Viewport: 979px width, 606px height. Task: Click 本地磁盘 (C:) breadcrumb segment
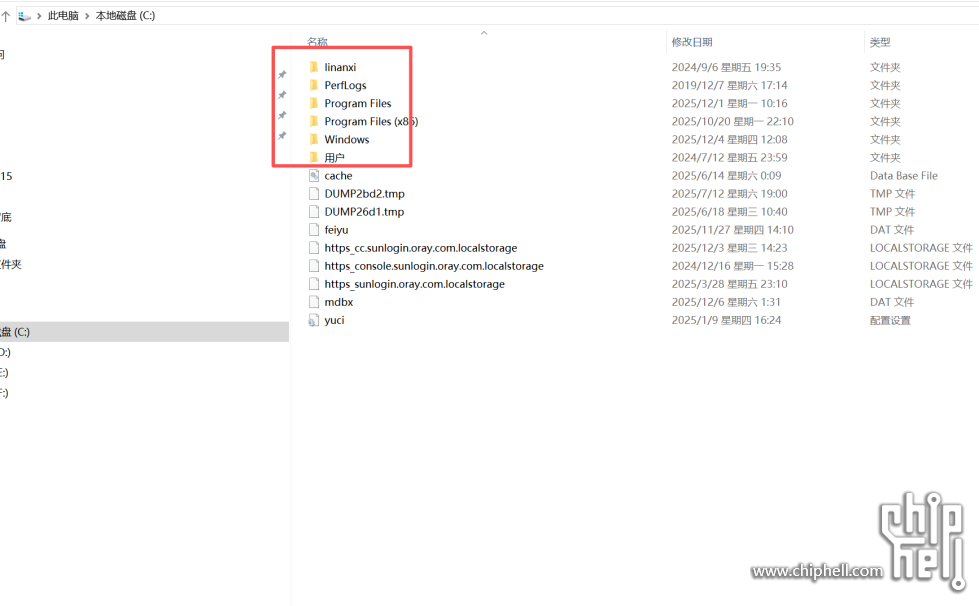[125, 16]
